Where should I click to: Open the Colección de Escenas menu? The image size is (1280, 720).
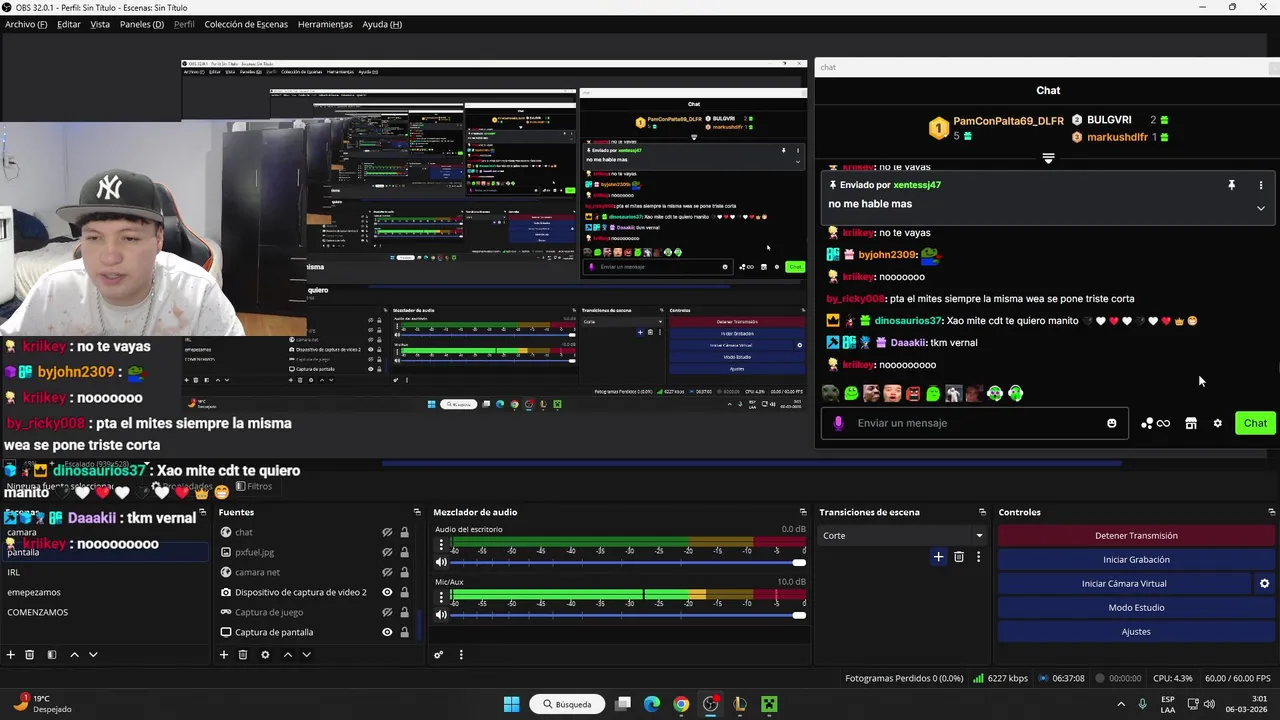click(x=246, y=24)
